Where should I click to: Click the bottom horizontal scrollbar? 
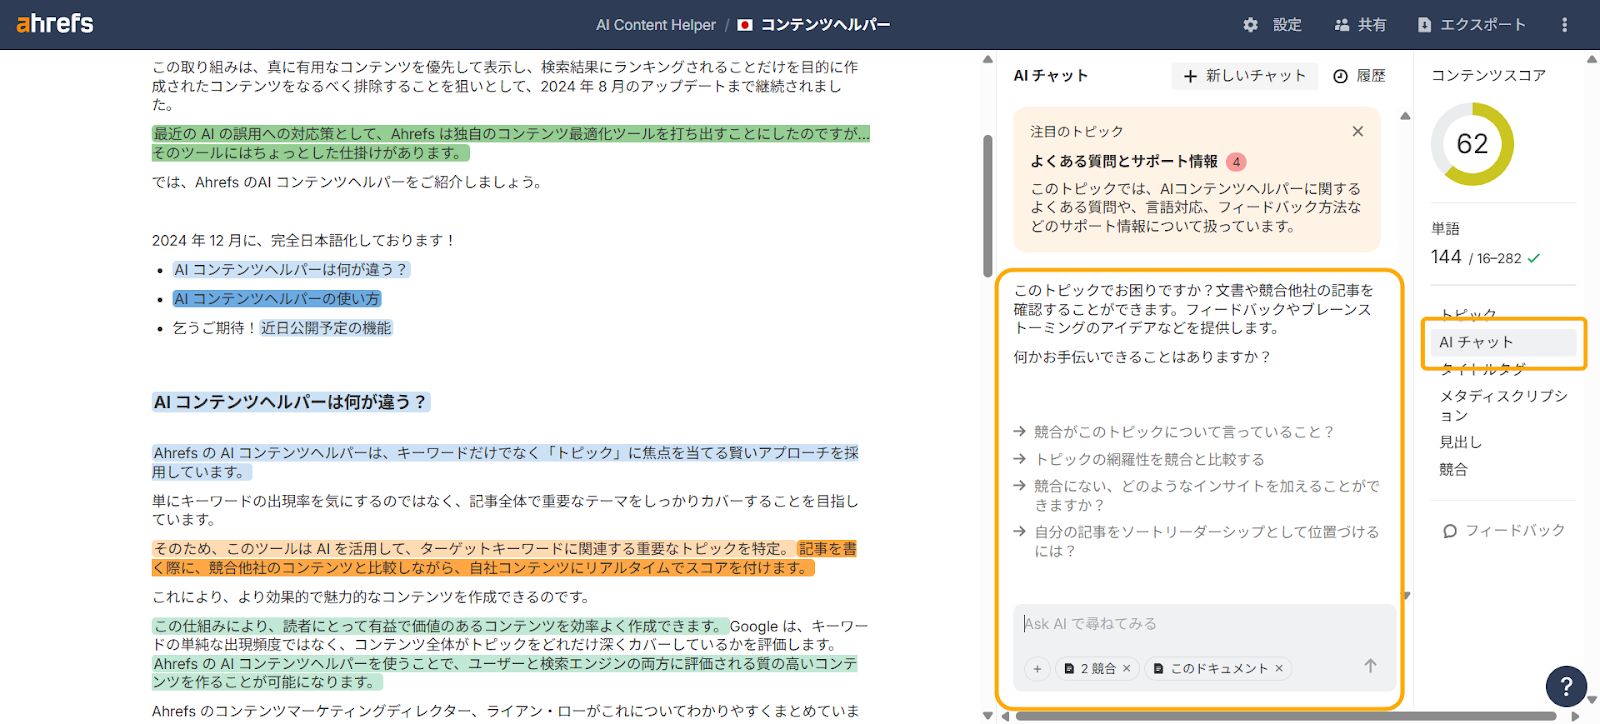coord(1285,716)
